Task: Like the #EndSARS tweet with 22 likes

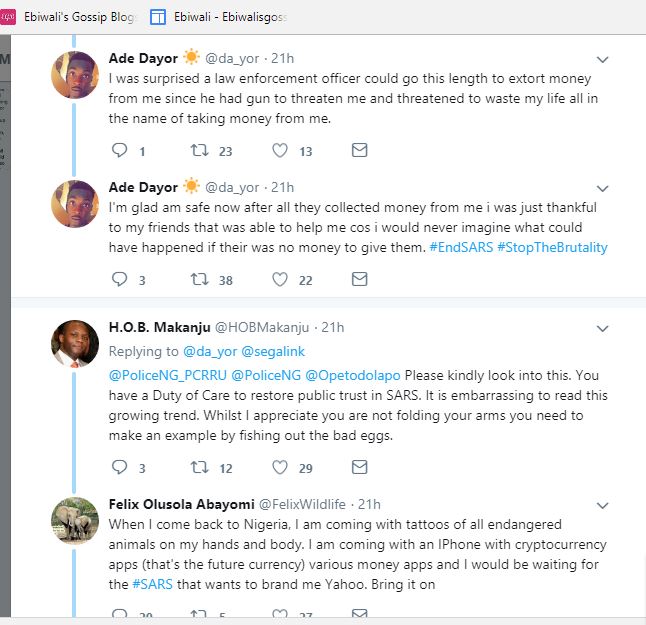Action: coord(280,279)
